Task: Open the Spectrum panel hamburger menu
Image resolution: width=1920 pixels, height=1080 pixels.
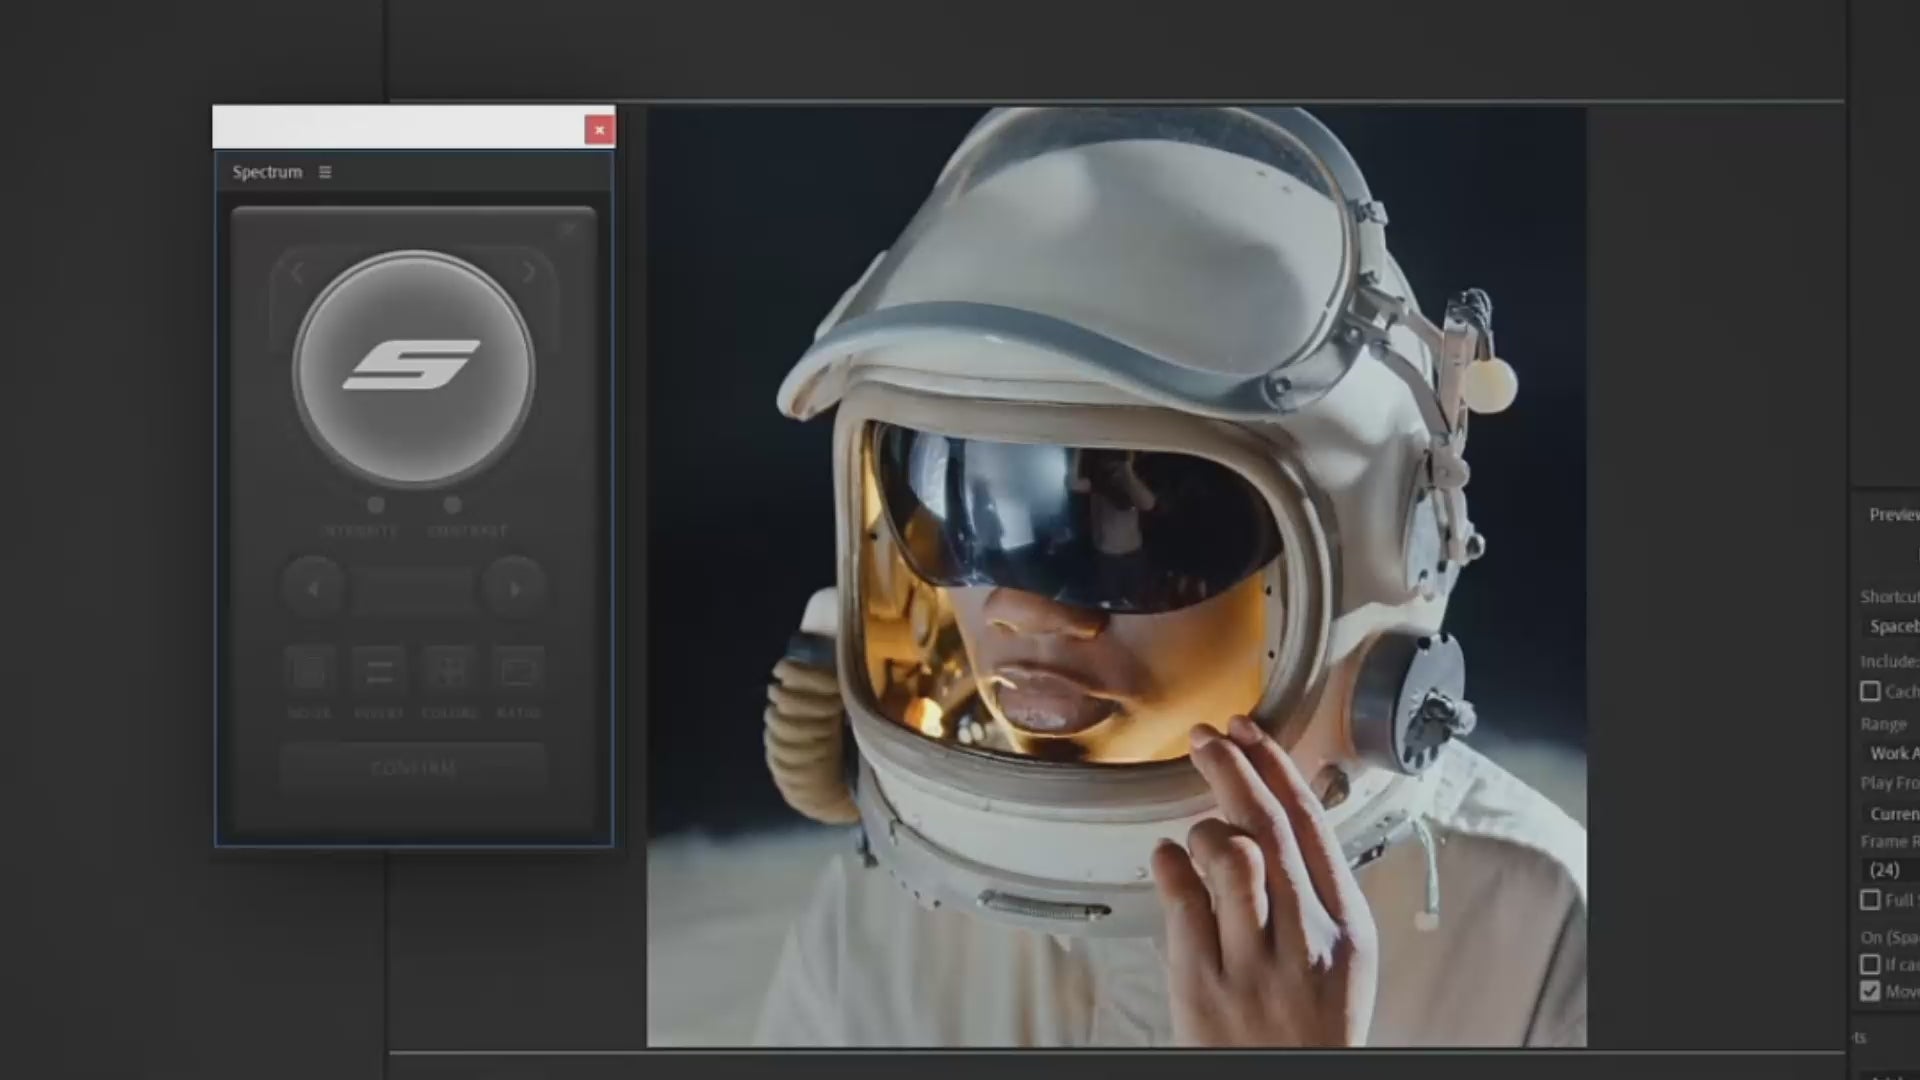Action: [325, 172]
